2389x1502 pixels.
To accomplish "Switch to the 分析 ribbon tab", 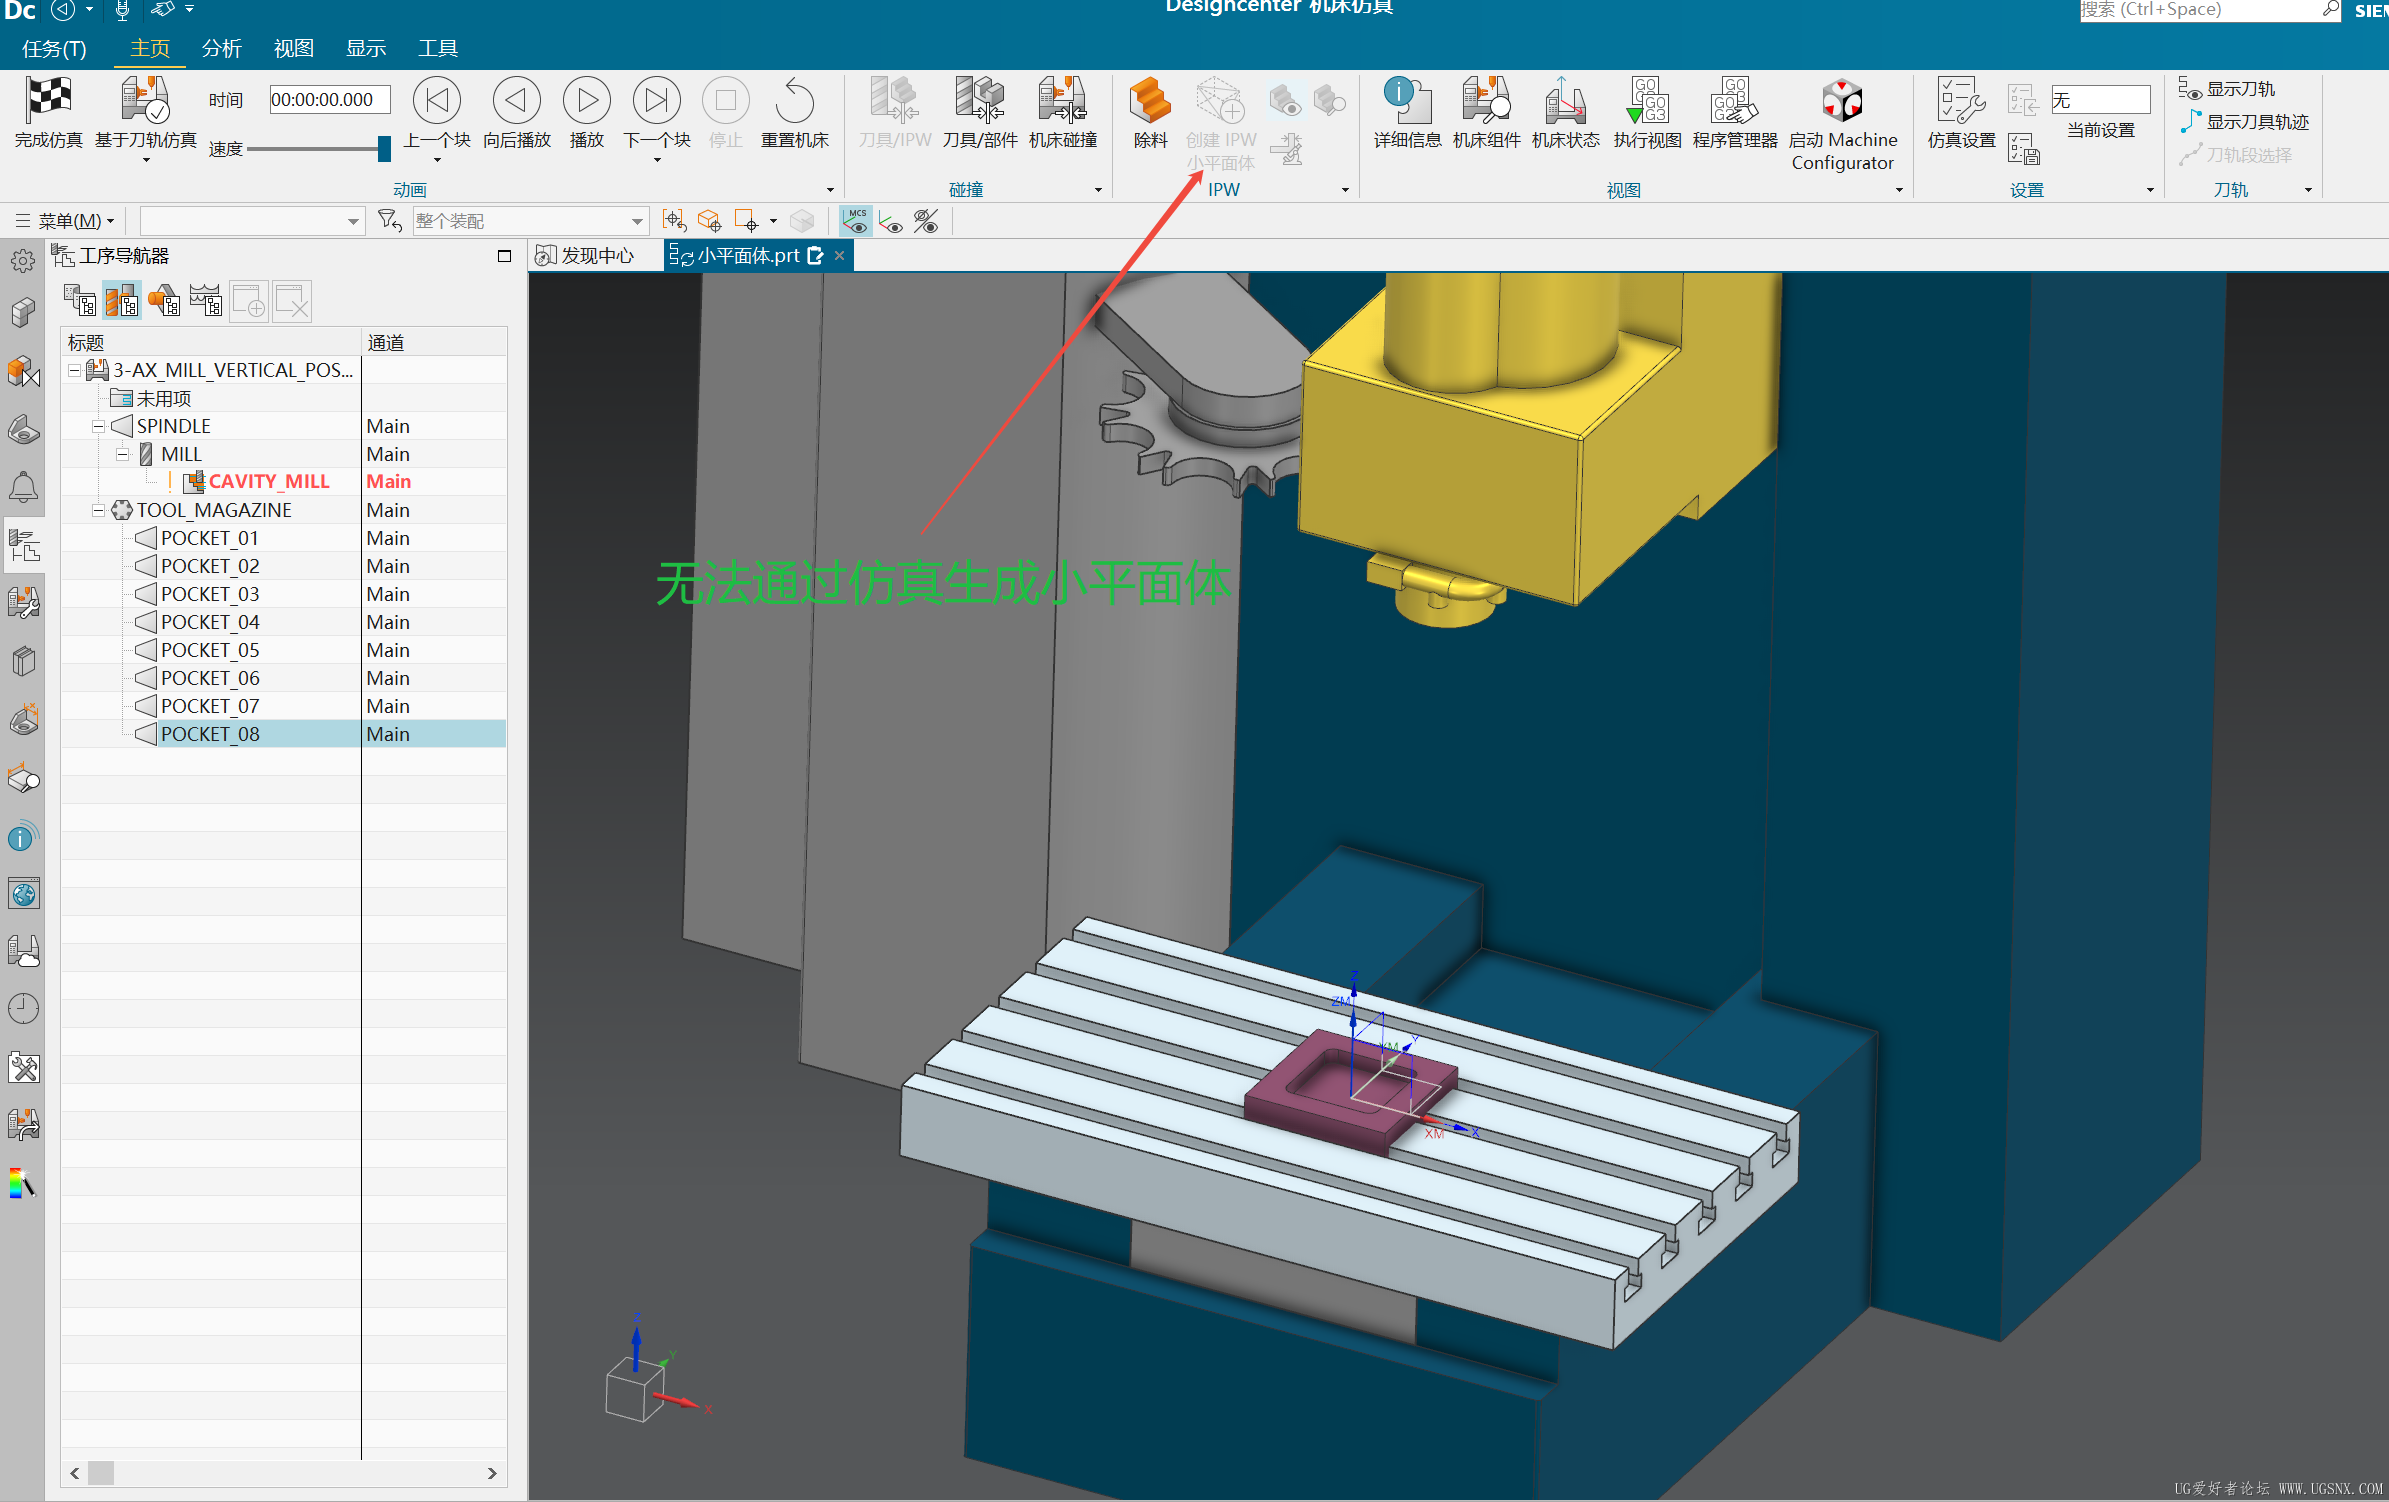I will coord(222,48).
